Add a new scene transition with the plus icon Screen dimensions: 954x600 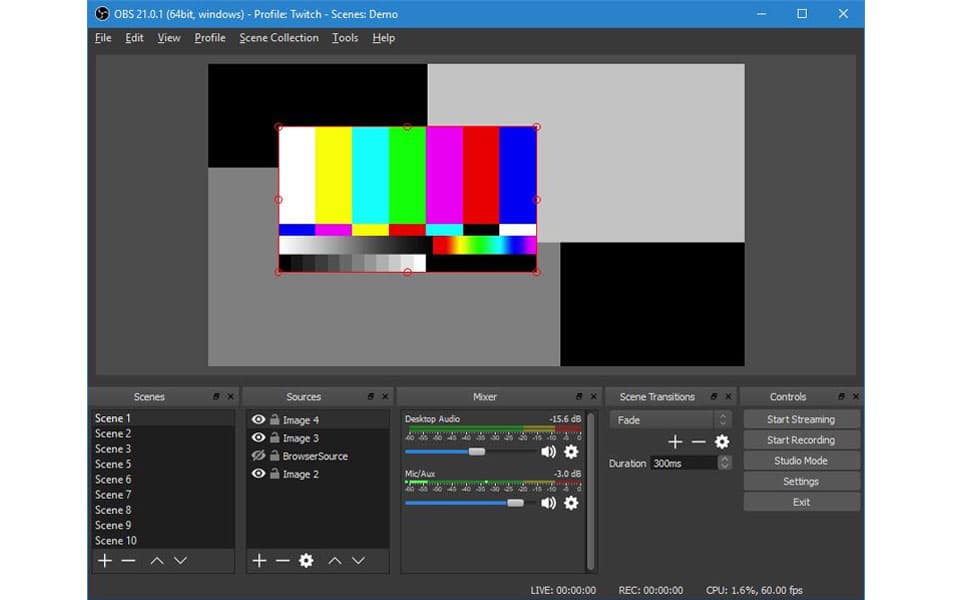coord(675,441)
